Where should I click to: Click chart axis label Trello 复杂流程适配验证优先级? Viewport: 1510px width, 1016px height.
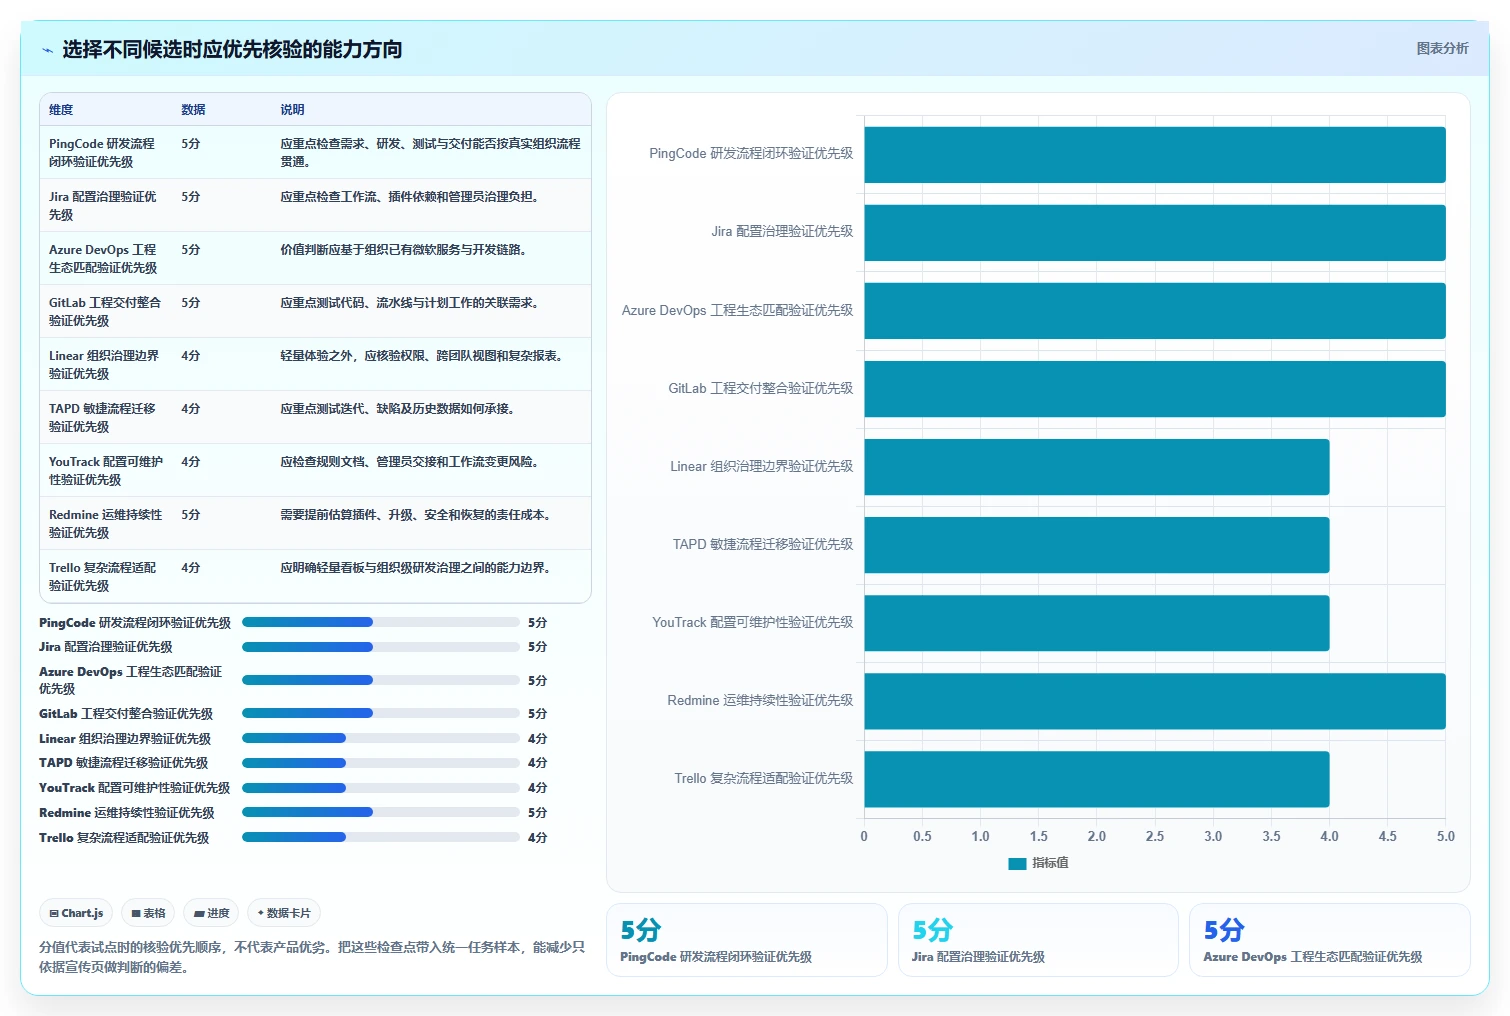763,778
